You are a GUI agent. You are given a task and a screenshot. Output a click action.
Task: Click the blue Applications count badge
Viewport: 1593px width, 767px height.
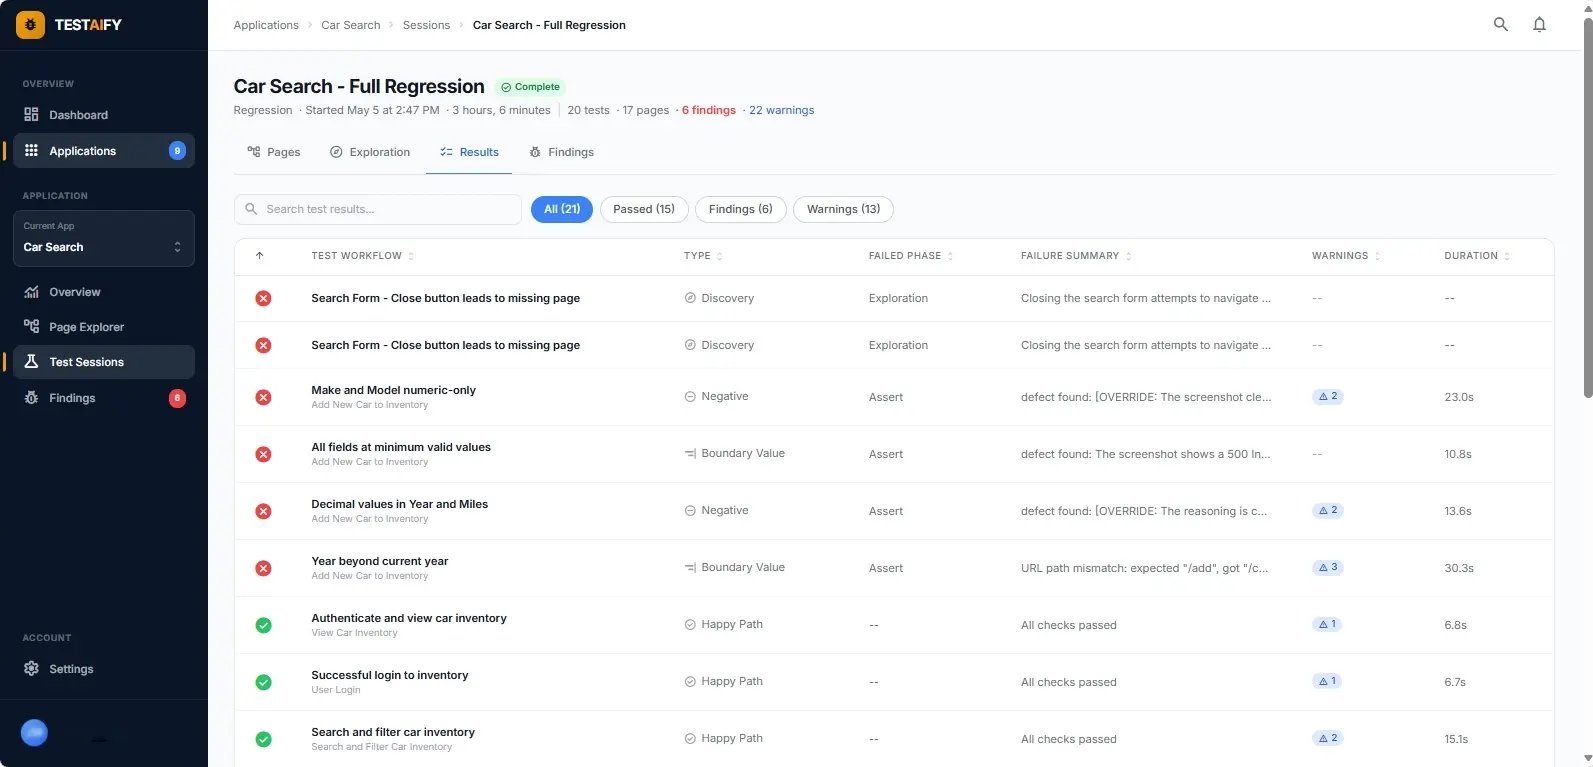point(177,151)
